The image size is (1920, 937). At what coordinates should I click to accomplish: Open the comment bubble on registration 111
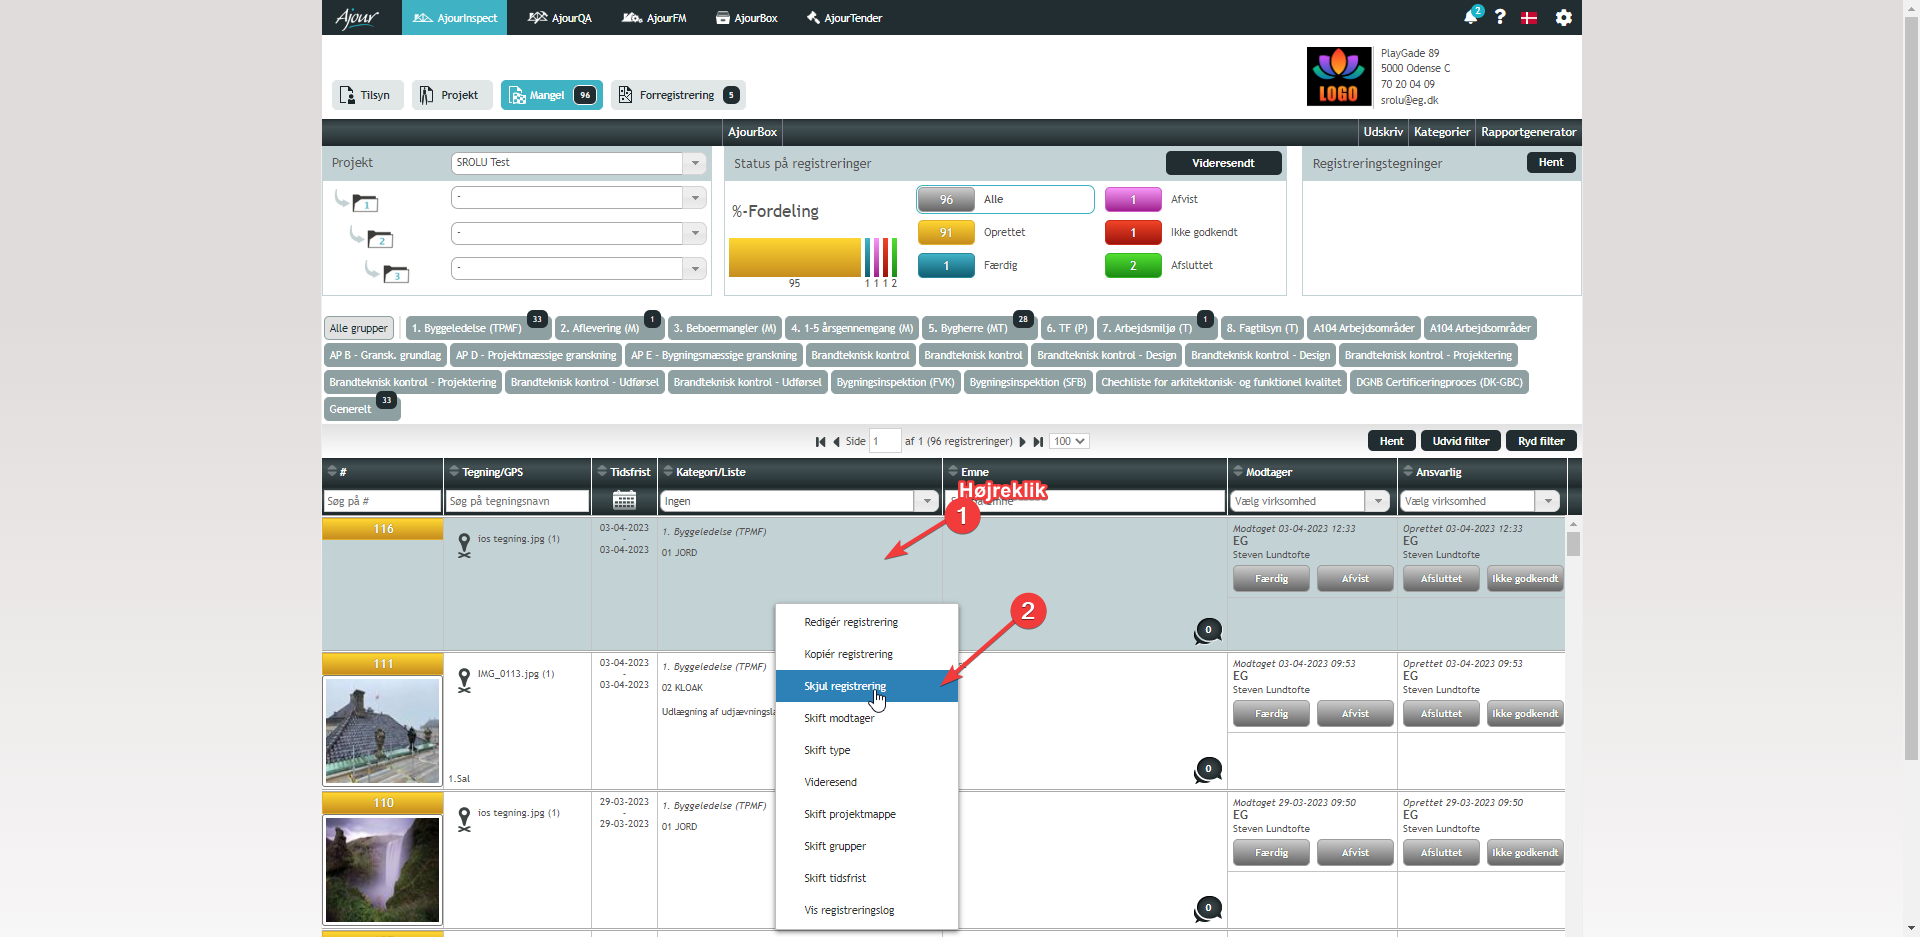click(x=1208, y=769)
